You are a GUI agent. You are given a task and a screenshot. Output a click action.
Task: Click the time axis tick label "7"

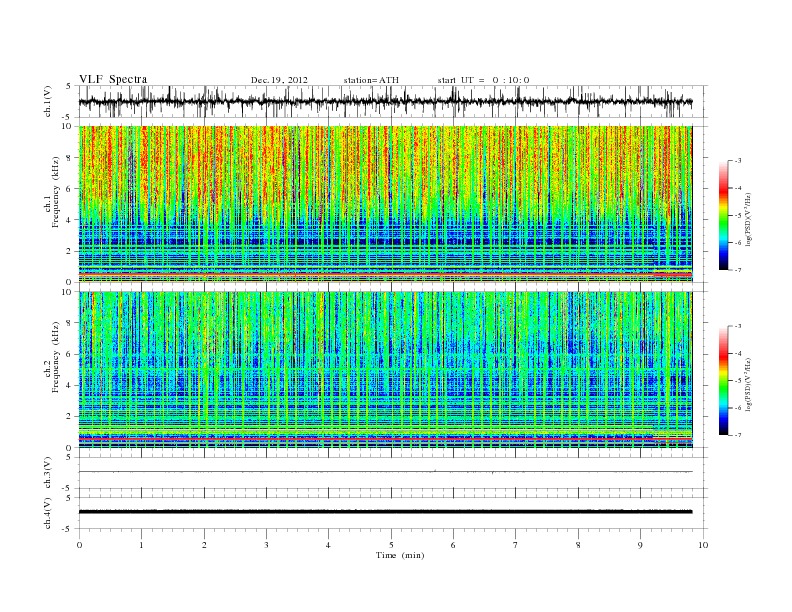tap(516, 545)
